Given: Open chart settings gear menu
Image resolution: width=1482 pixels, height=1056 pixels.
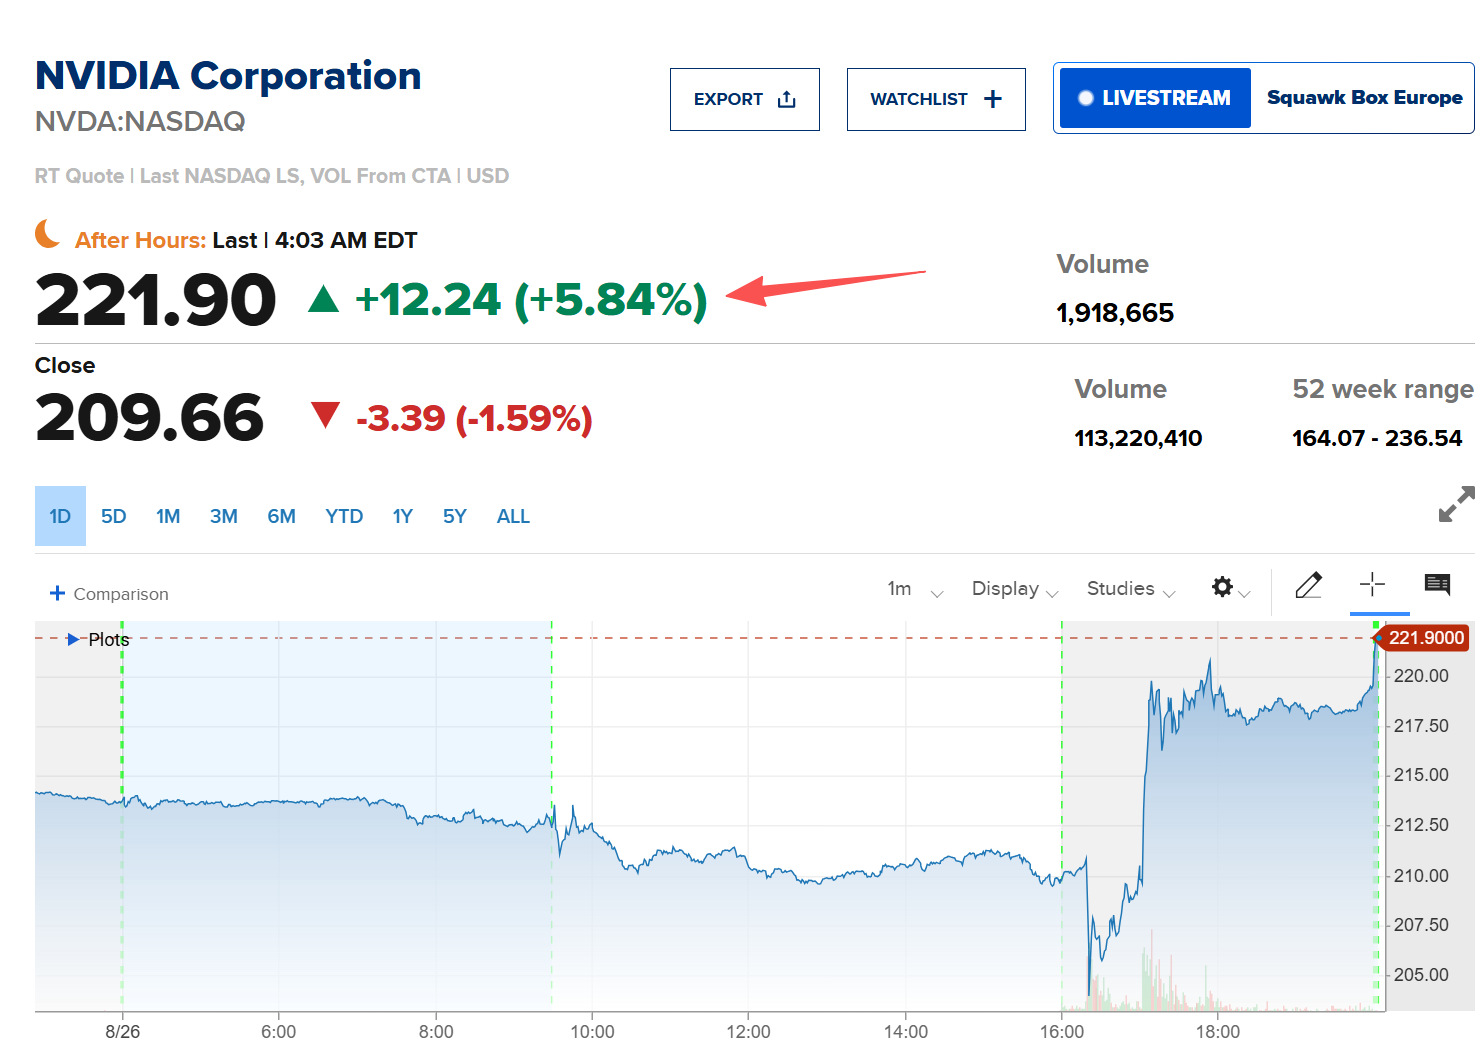Looking at the screenshot, I should 1230,588.
